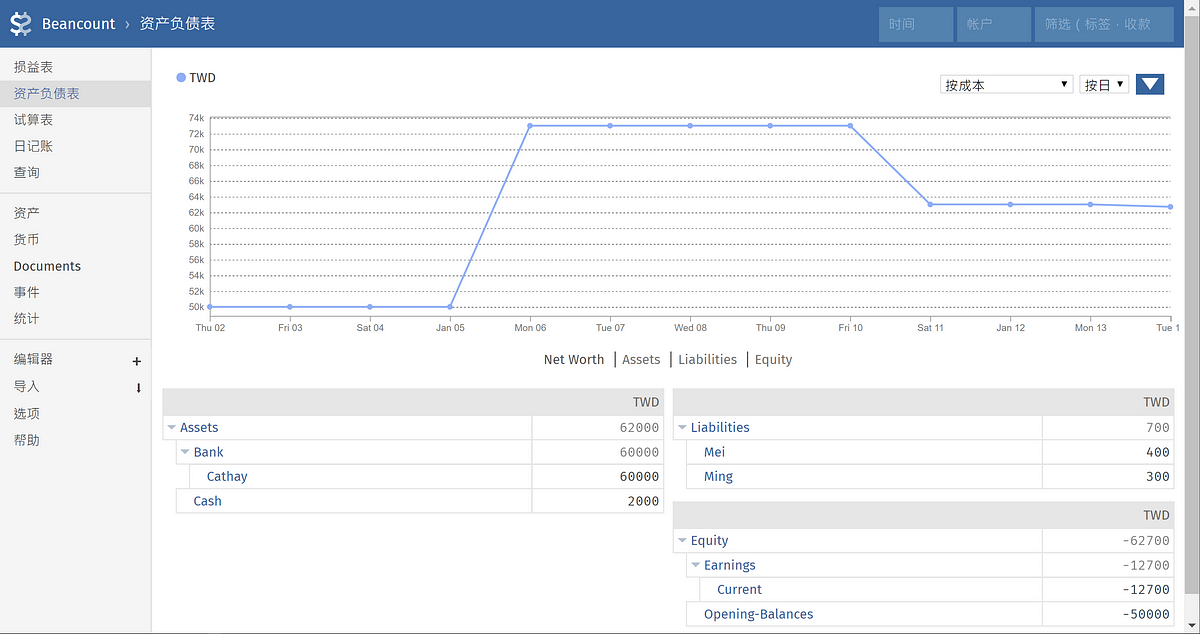The image size is (1200, 634).
Task: Click the 时间 filter input field
Action: (915, 24)
